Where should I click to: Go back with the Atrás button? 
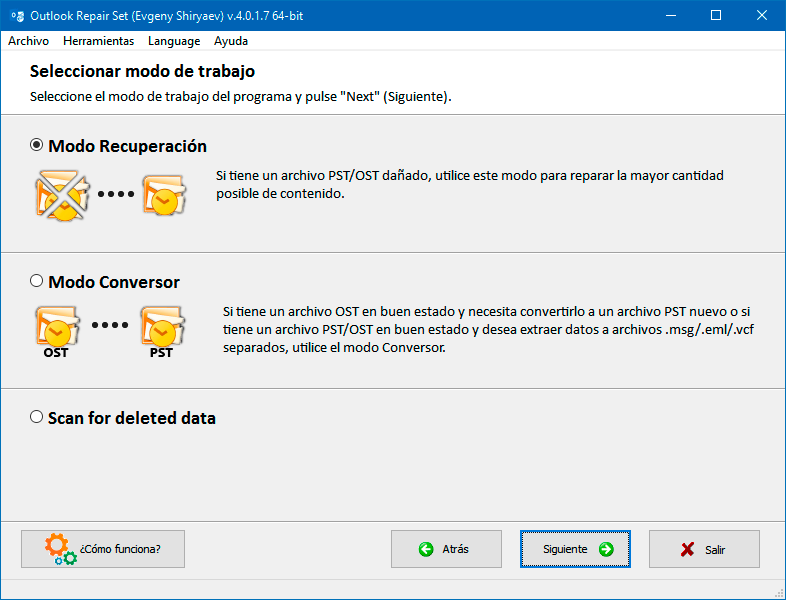446,549
